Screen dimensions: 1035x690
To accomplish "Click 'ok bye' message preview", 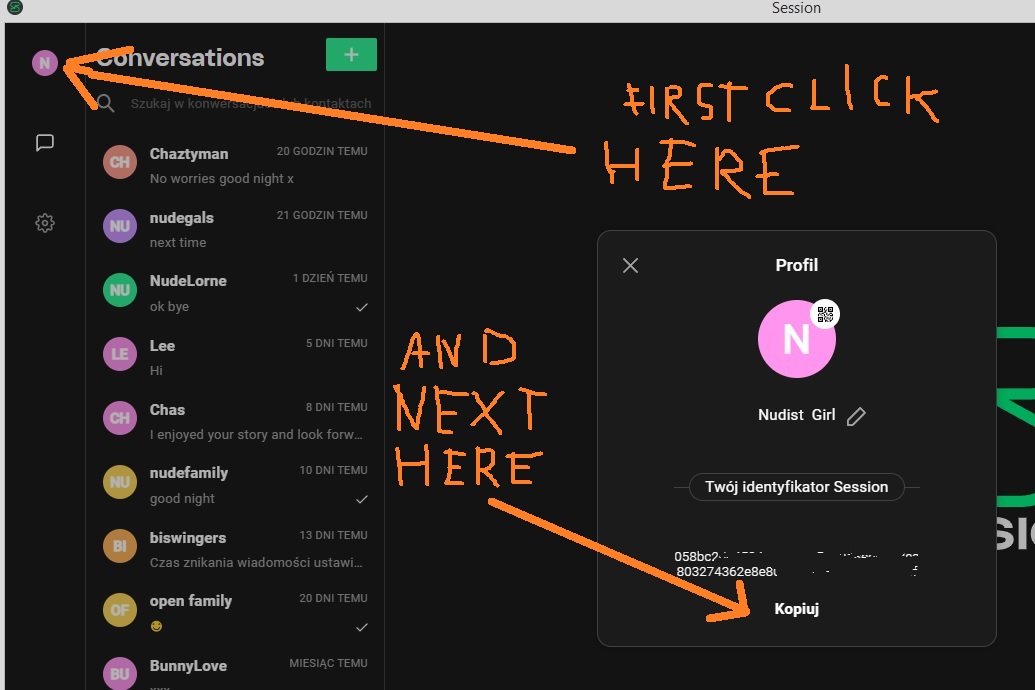I will 169,306.
